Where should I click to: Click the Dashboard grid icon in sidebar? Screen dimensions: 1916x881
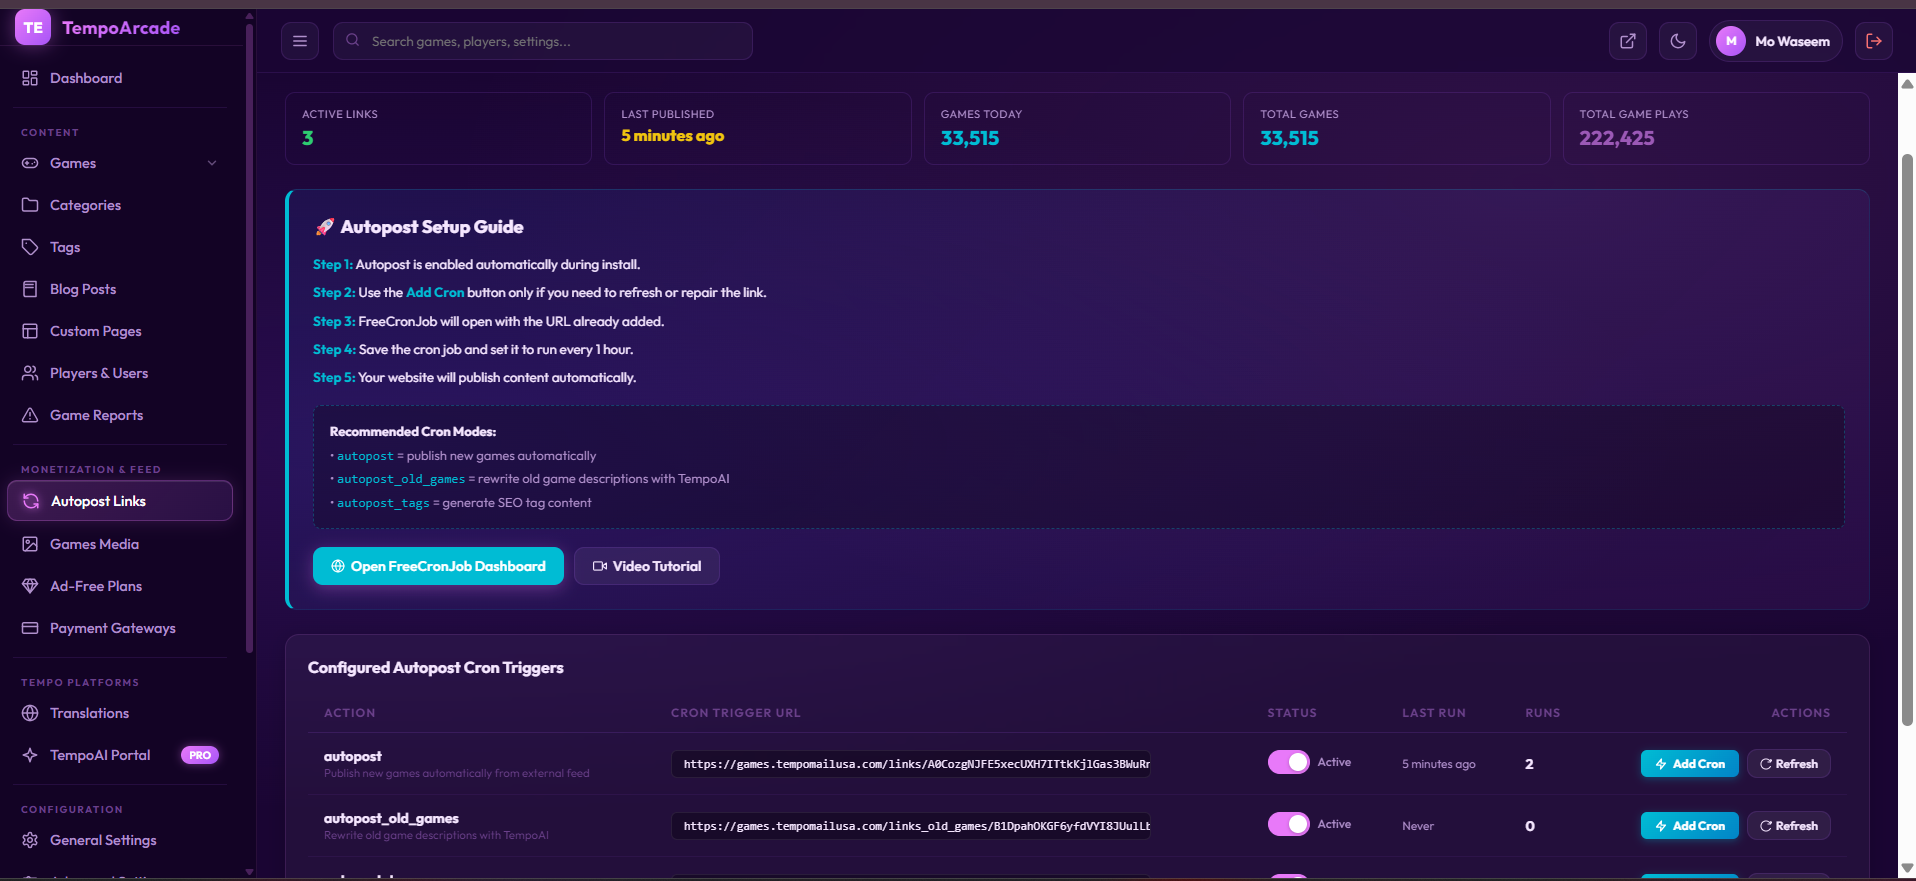click(30, 78)
